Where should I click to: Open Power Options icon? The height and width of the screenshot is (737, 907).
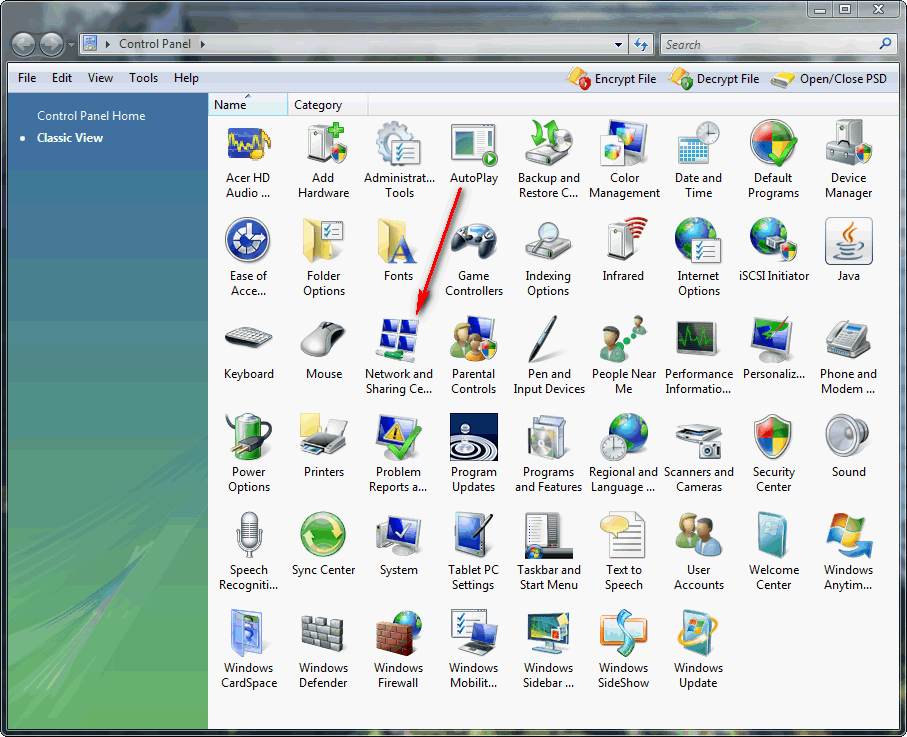click(x=249, y=436)
